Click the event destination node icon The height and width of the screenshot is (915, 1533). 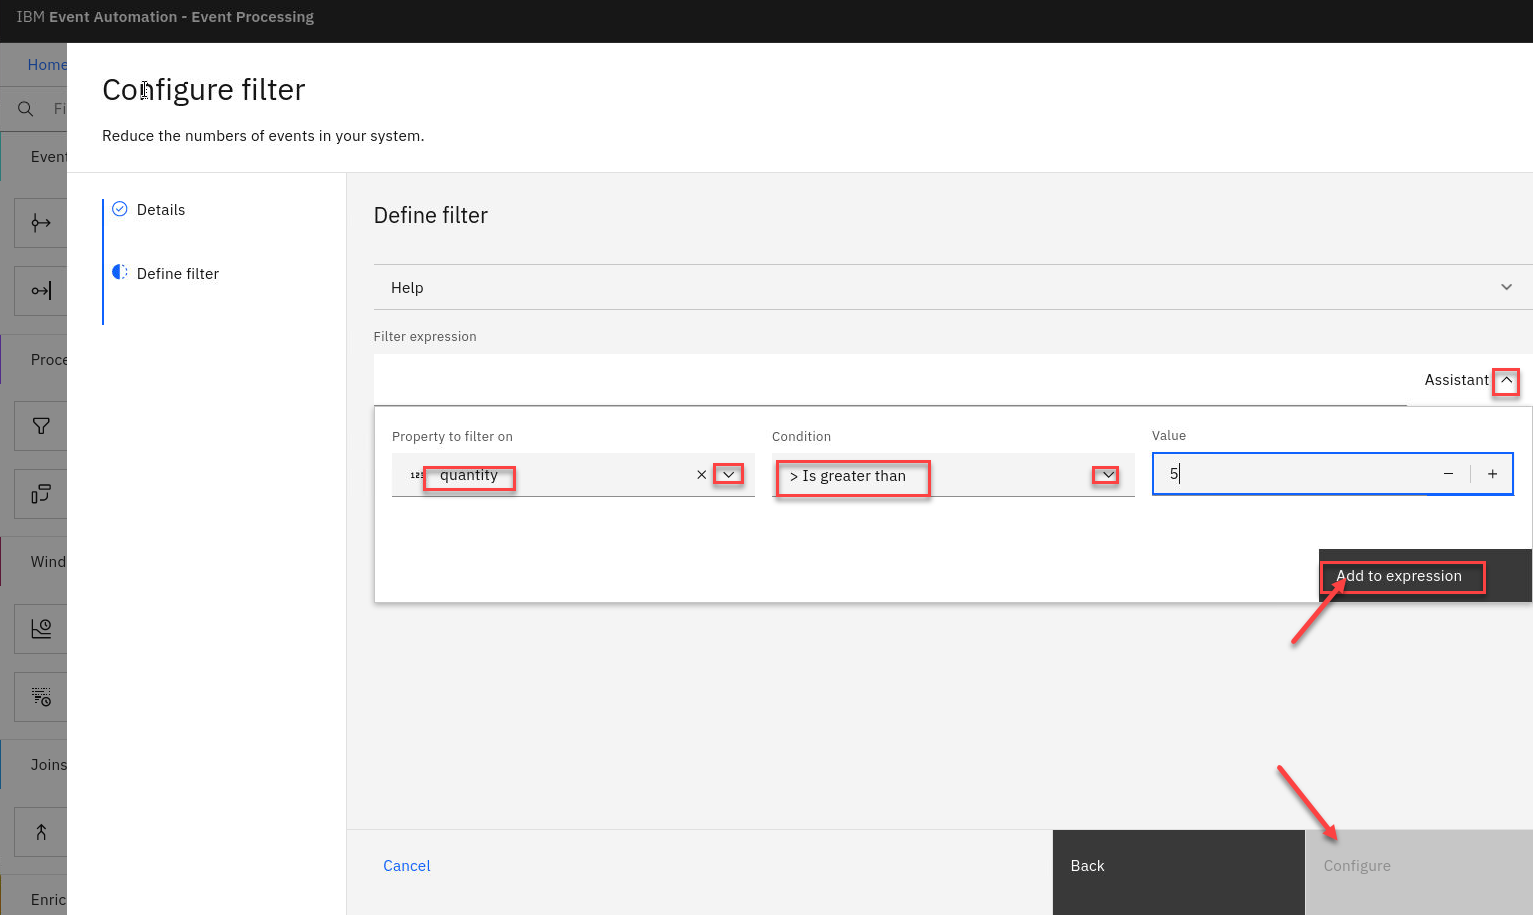point(41,291)
